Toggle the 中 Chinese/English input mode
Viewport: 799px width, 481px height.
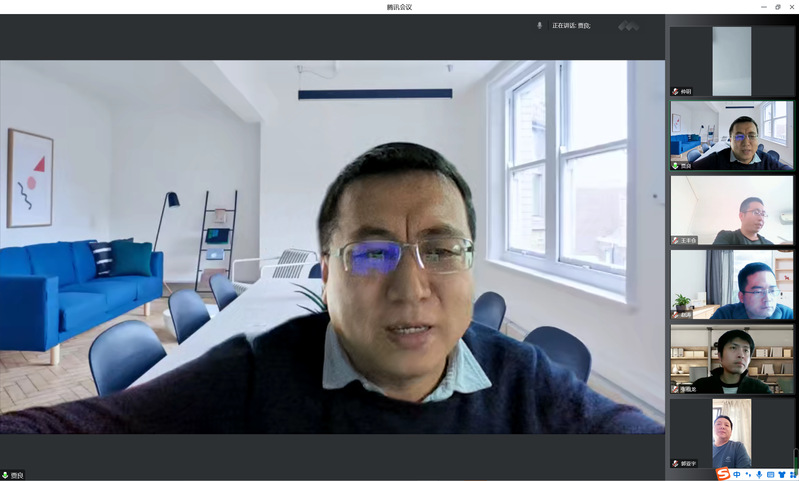[737, 473]
